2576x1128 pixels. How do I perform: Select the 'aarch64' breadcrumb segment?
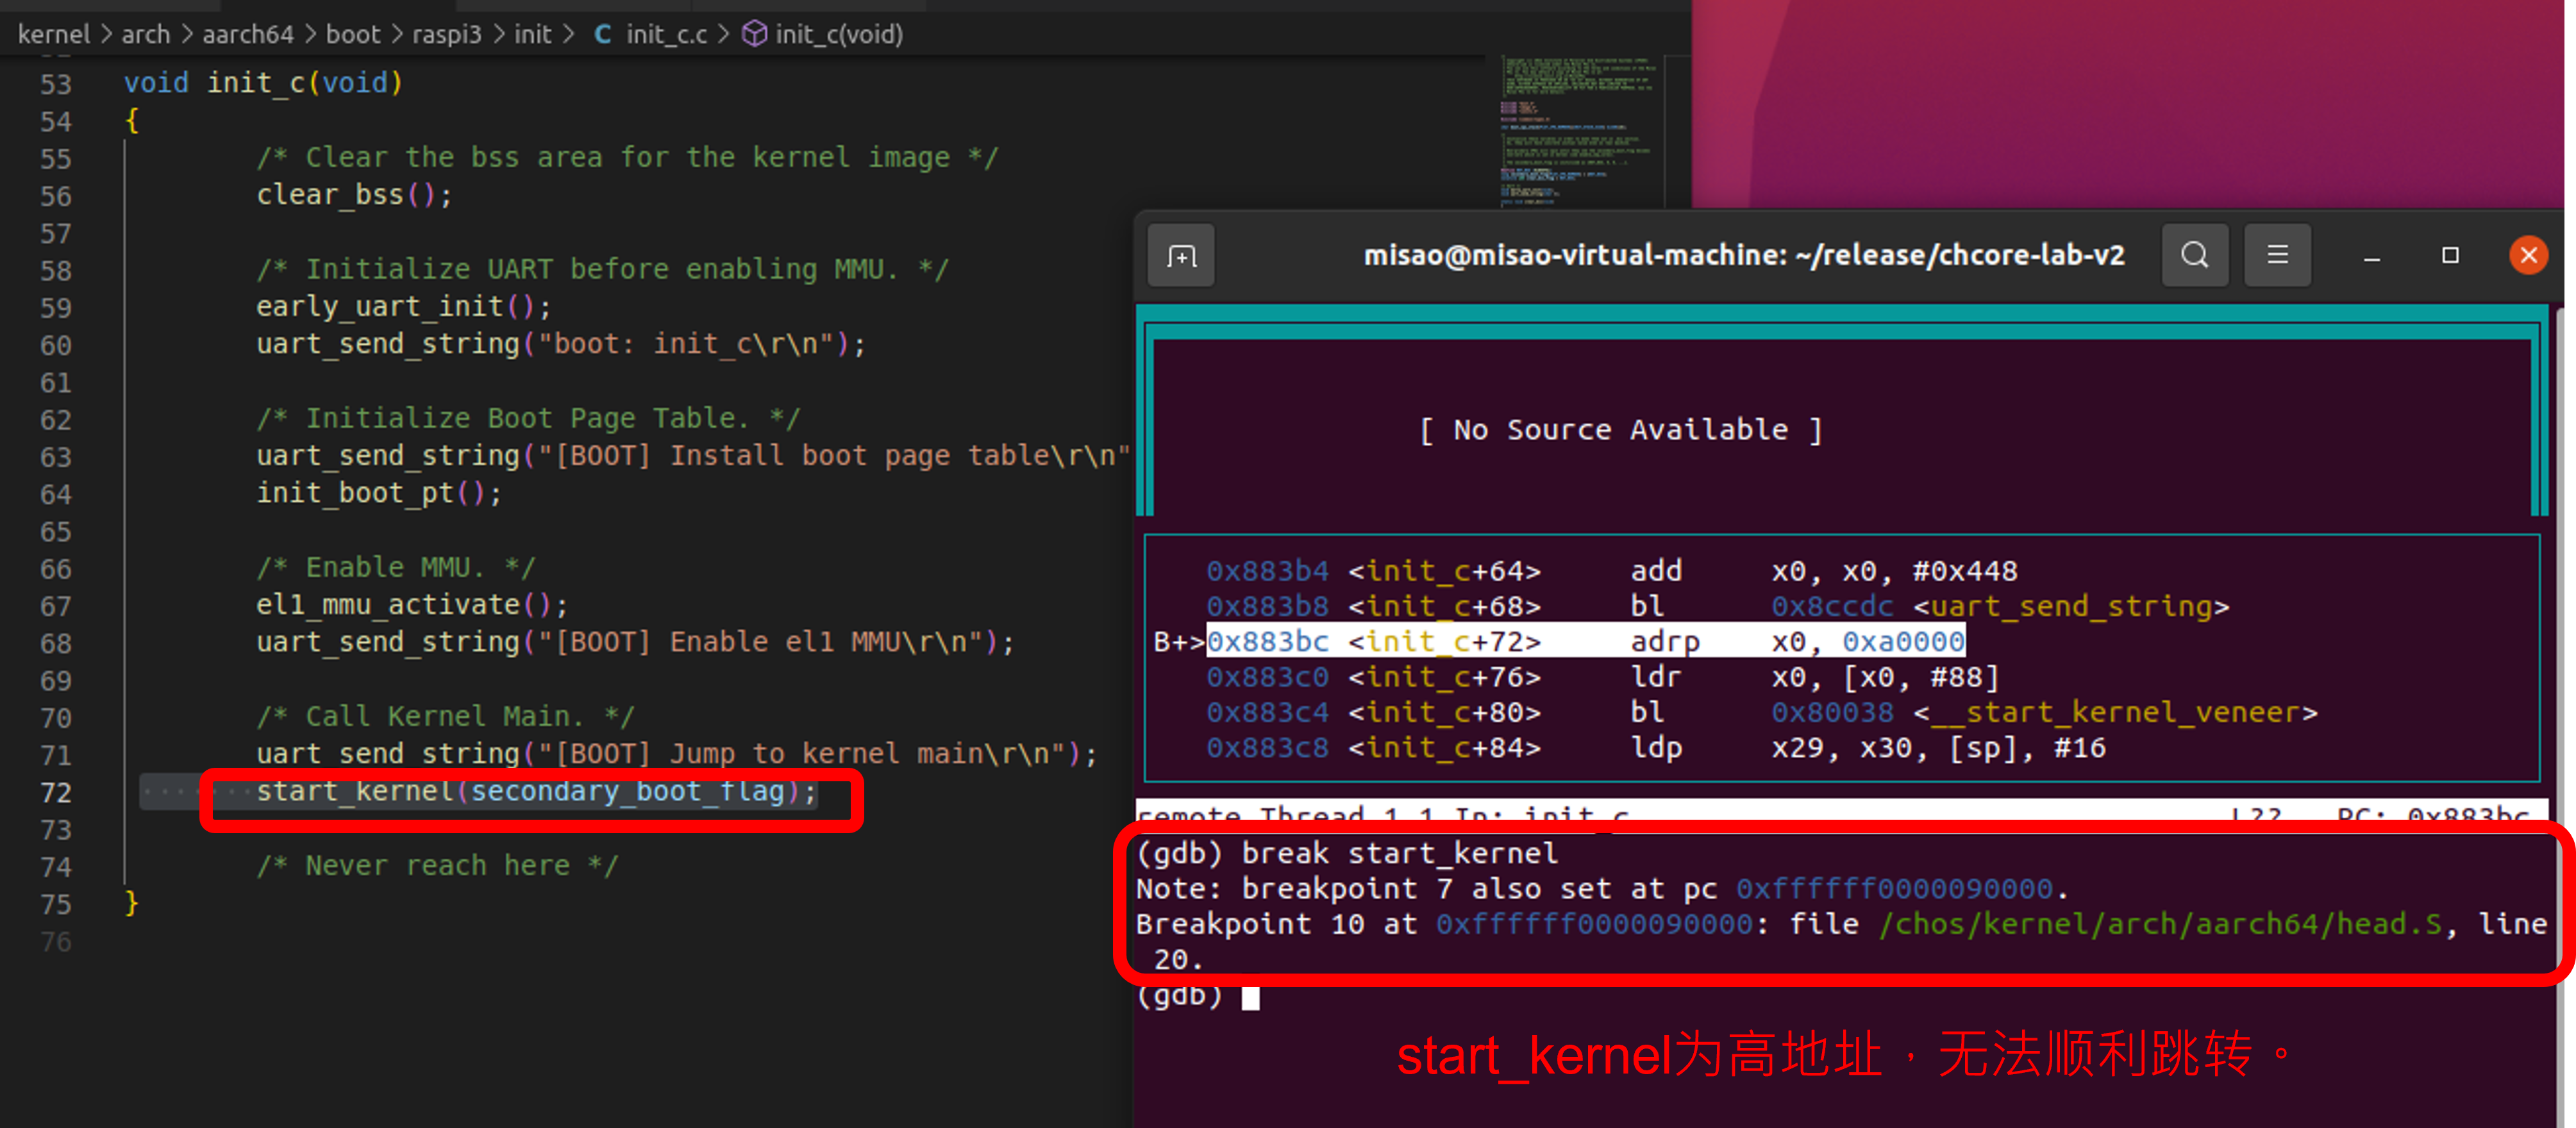pyautogui.click(x=248, y=34)
